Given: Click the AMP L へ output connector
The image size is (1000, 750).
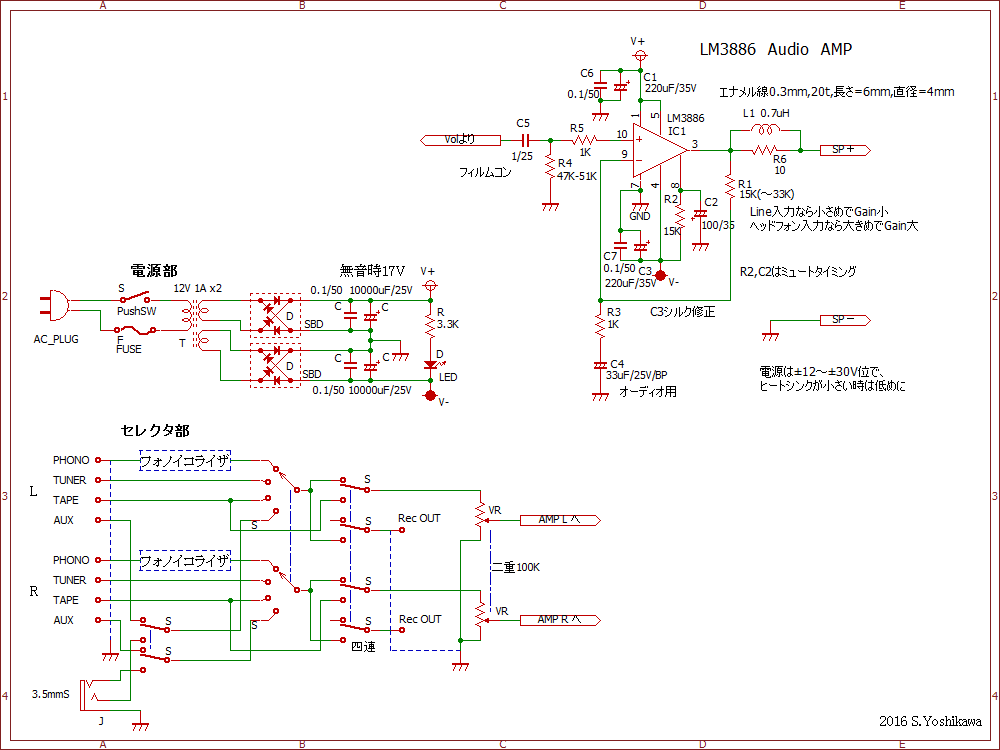Looking at the screenshot, I should coord(560,520).
